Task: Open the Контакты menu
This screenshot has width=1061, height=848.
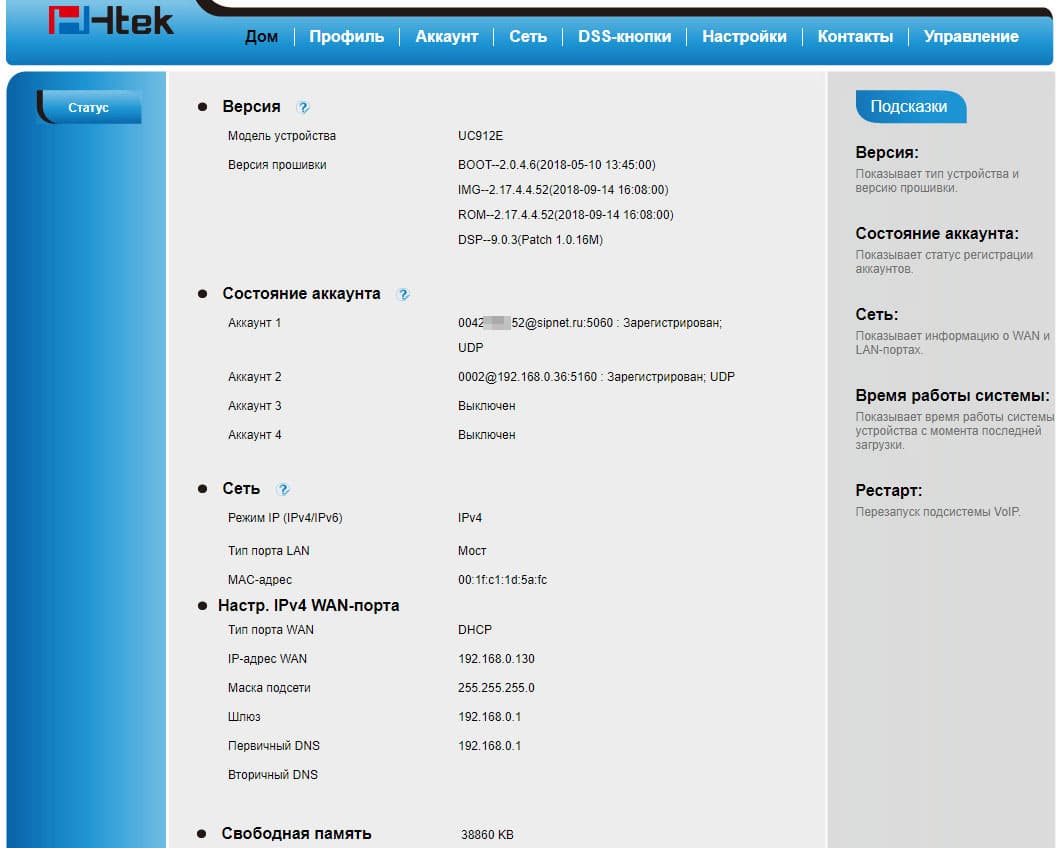Action: [855, 37]
